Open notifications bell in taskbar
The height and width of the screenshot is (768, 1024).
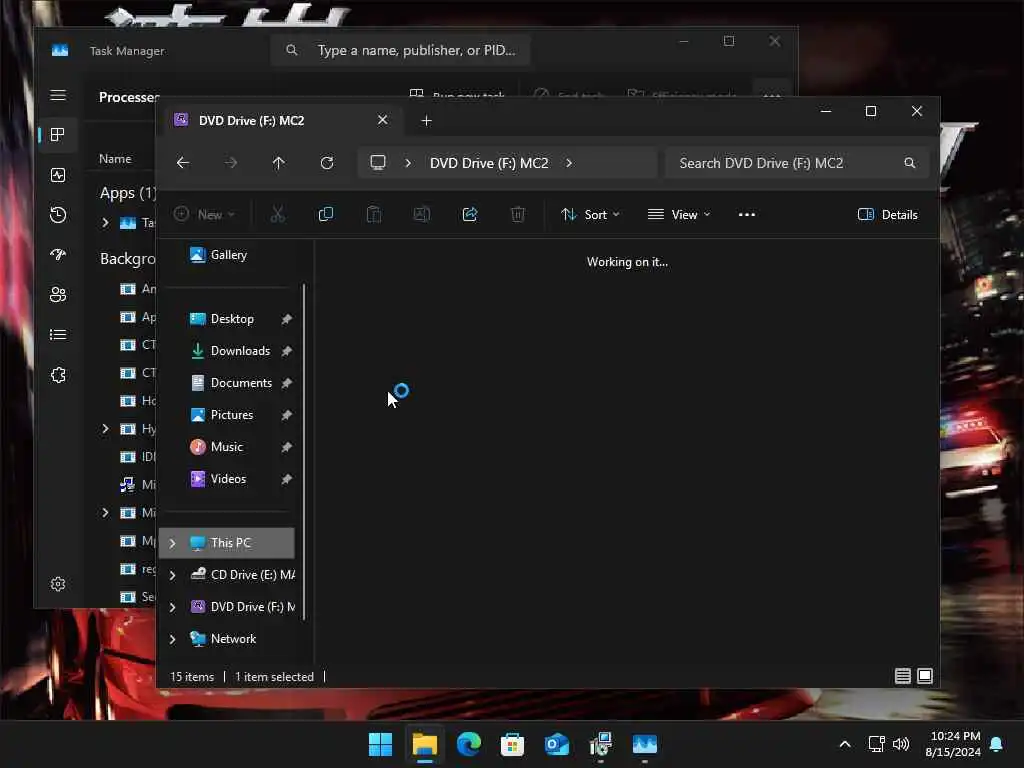(x=997, y=744)
